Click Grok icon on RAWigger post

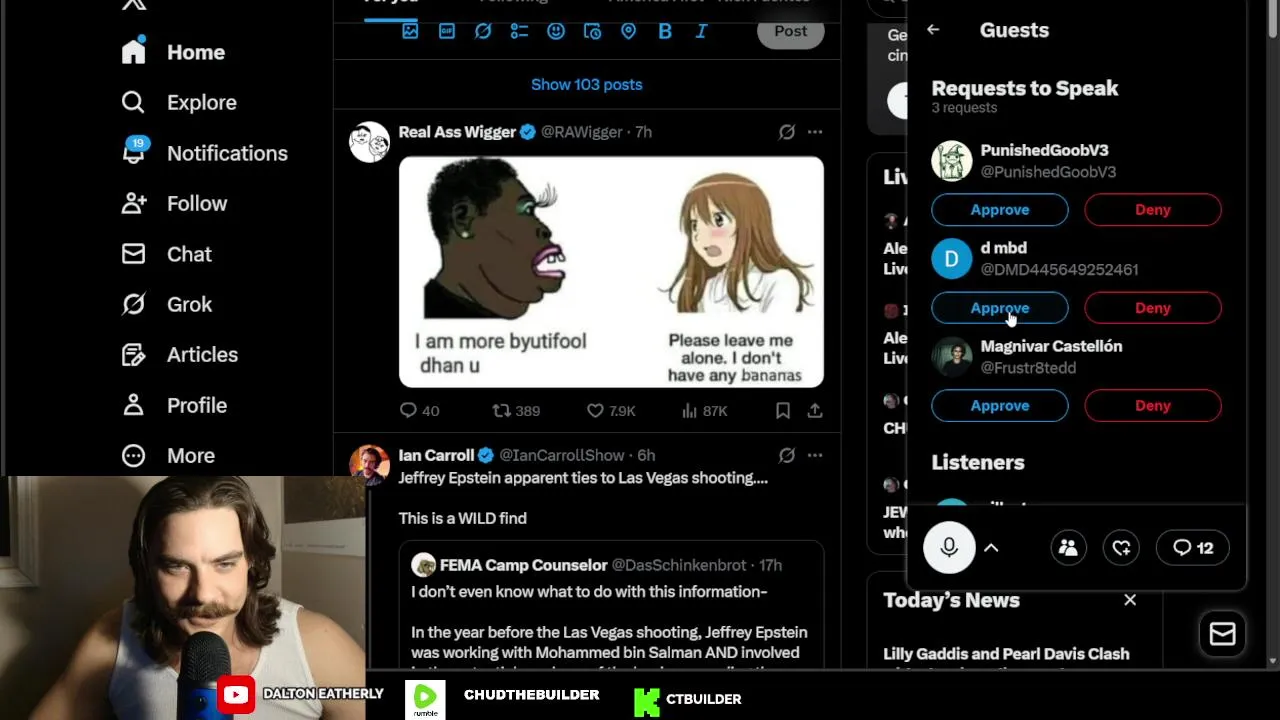coord(787,132)
